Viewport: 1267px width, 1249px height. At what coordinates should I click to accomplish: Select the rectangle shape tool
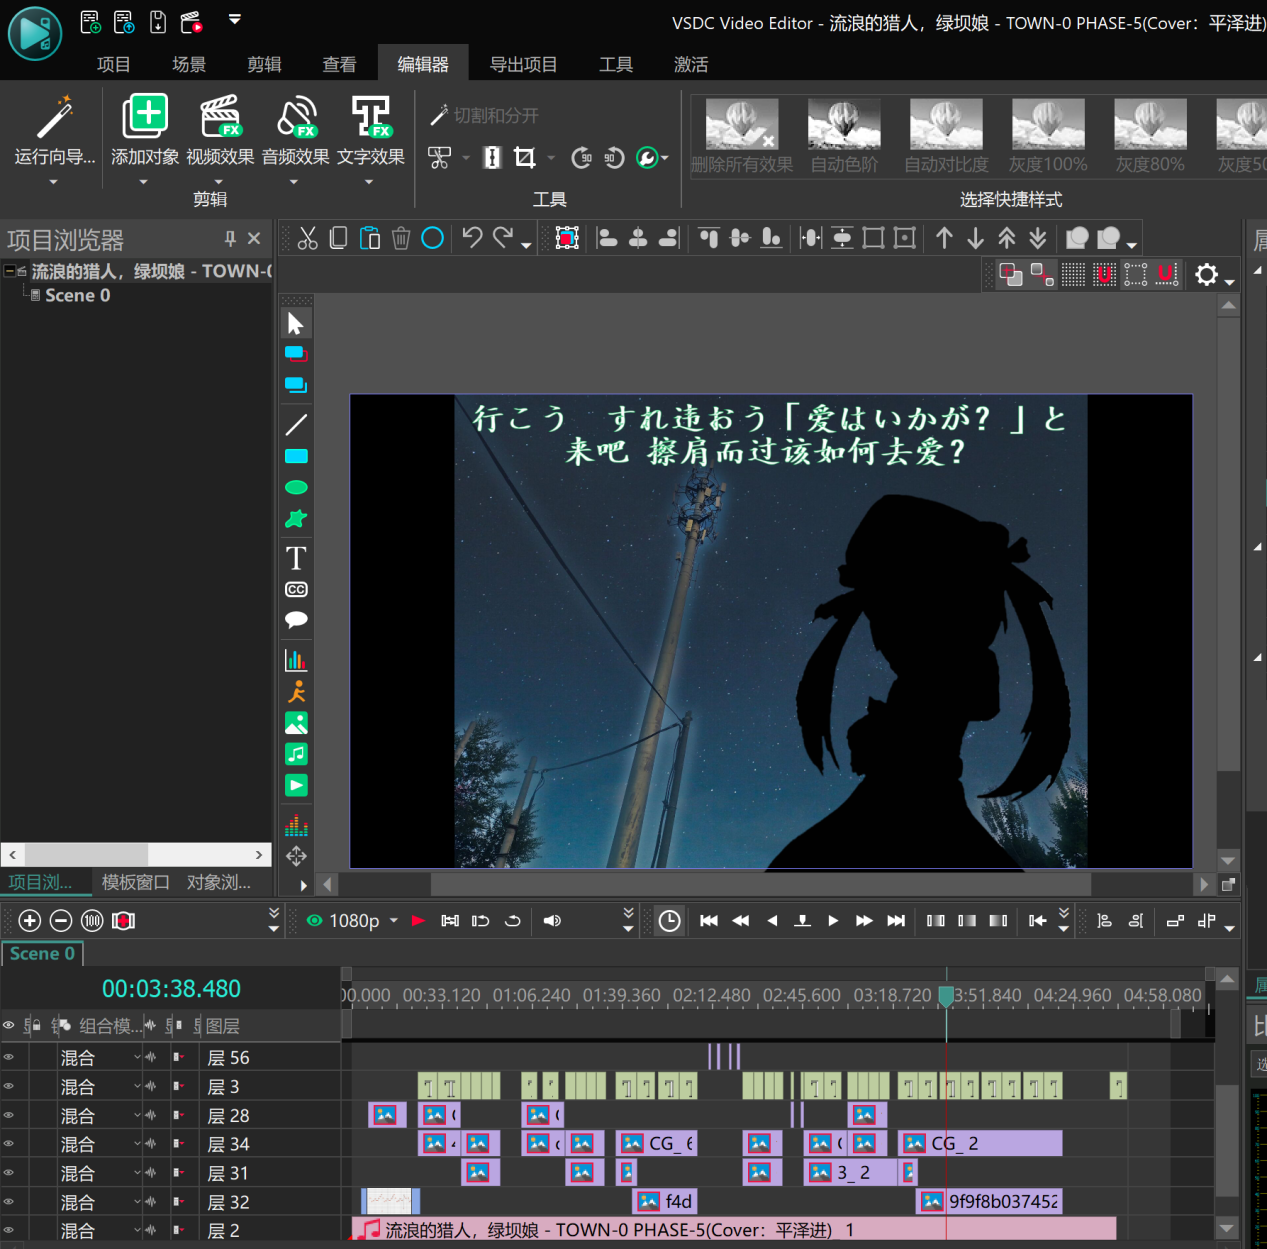[296, 456]
